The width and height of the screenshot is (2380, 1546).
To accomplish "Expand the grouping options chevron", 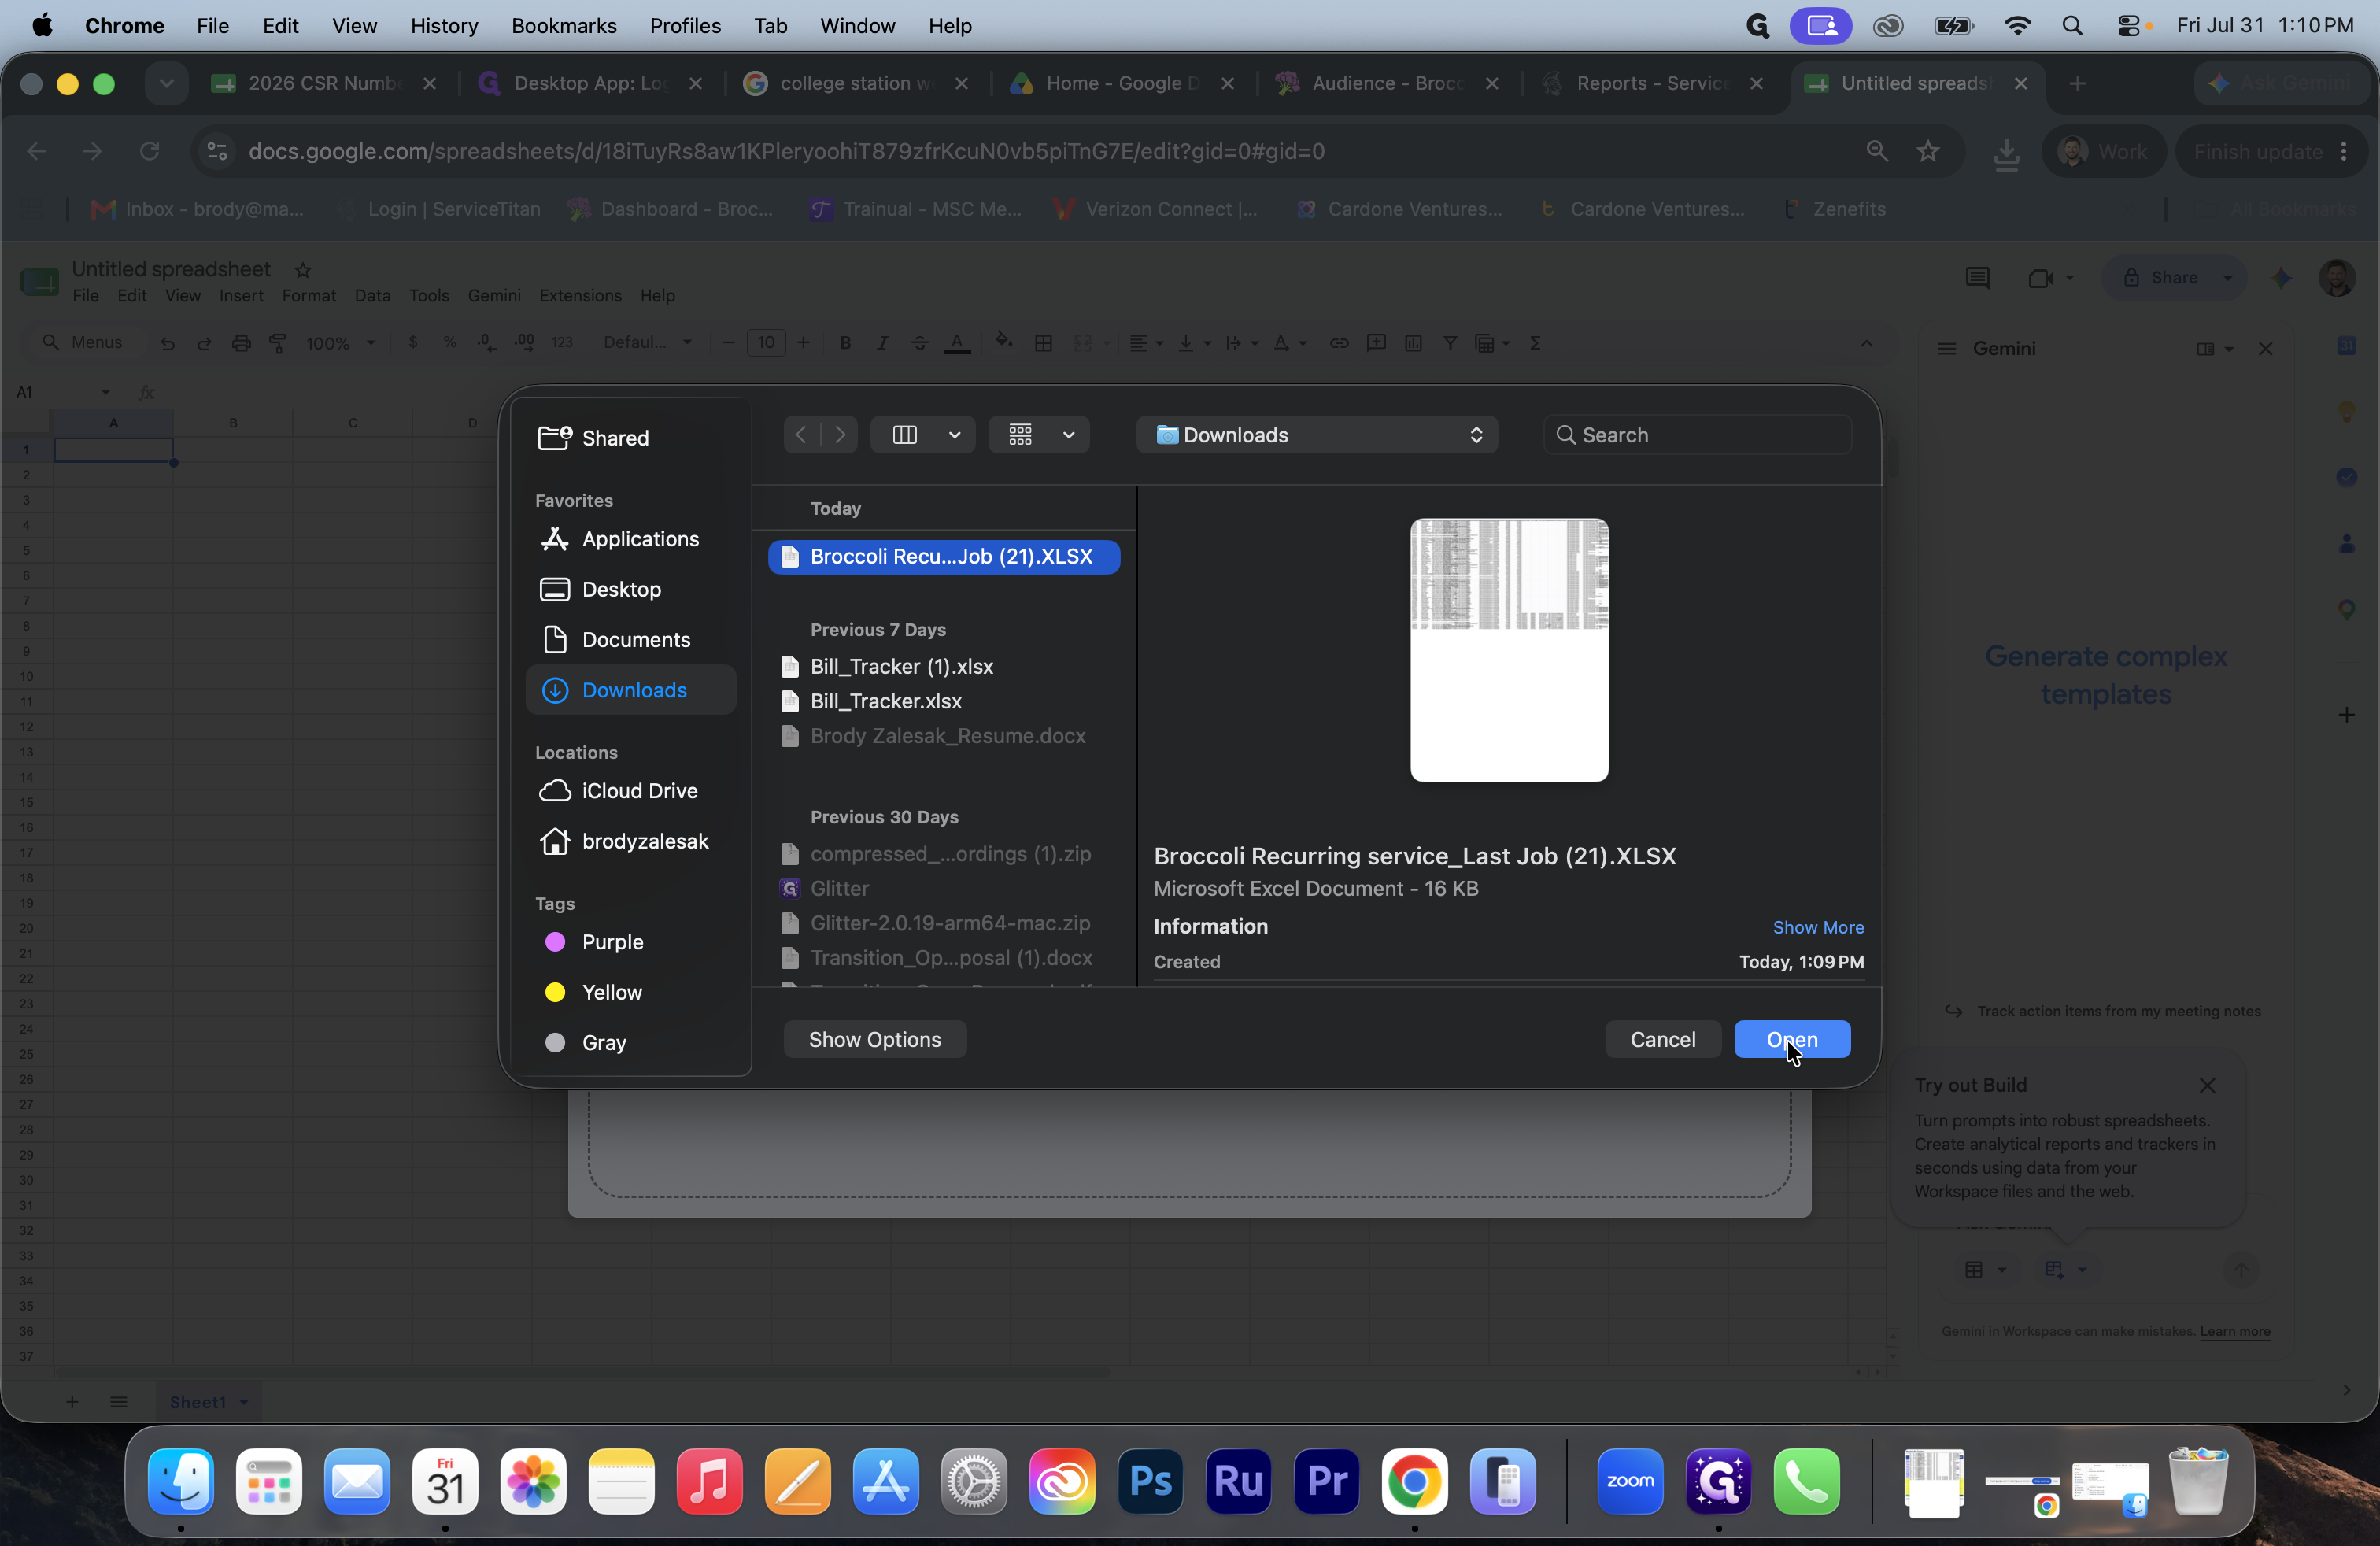I will (1068, 435).
